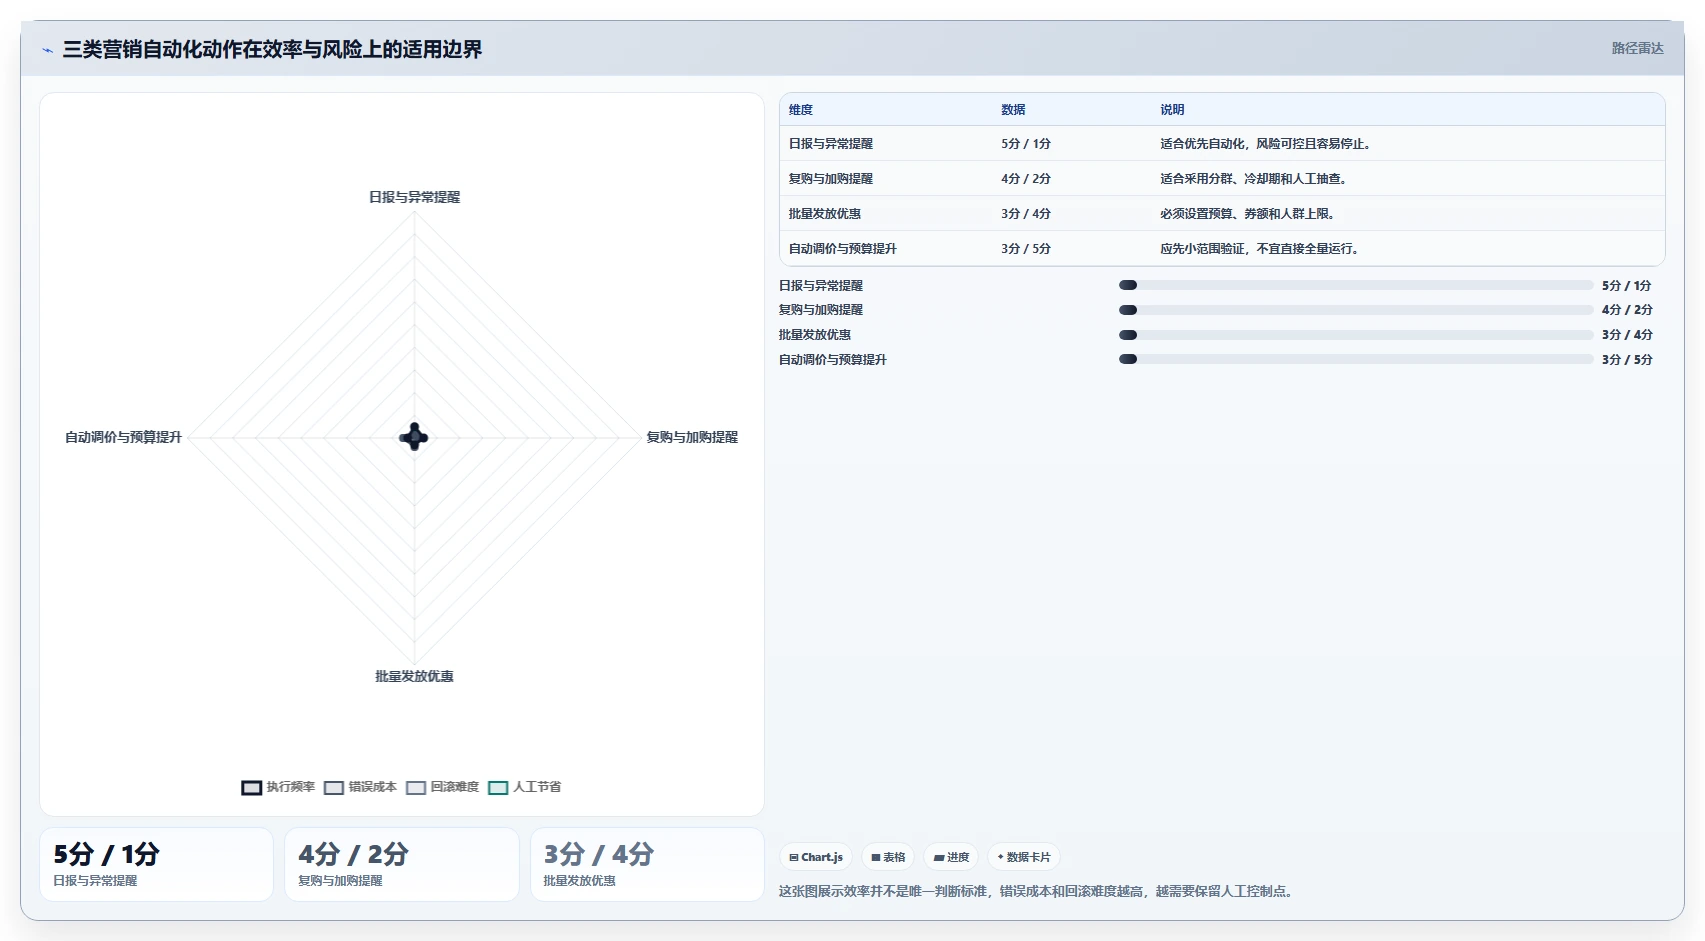Select the 日报与异常提醒 table row name
The height and width of the screenshot is (941, 1705).
click(831, 144)
